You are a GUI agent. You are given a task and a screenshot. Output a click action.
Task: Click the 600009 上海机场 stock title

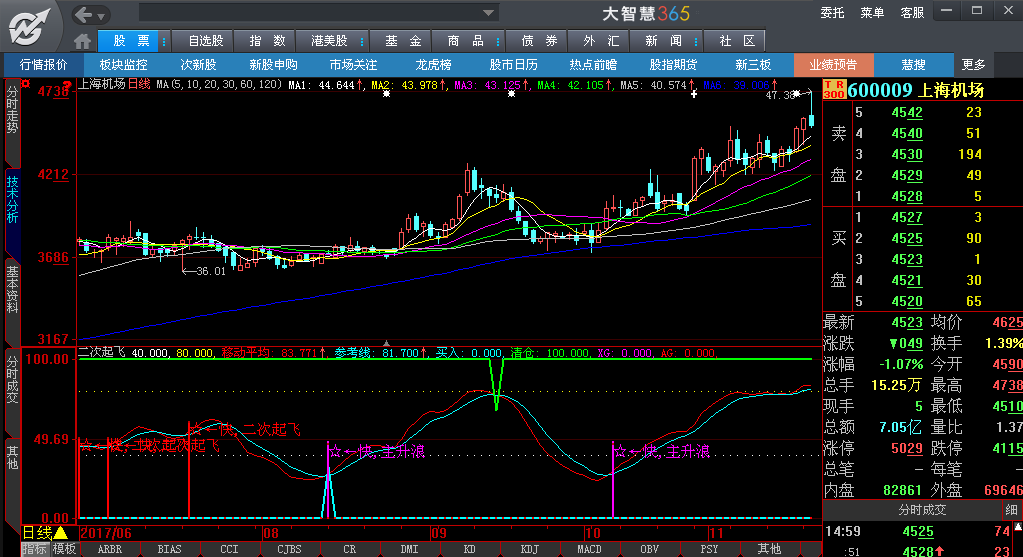(x=916, y=90)
